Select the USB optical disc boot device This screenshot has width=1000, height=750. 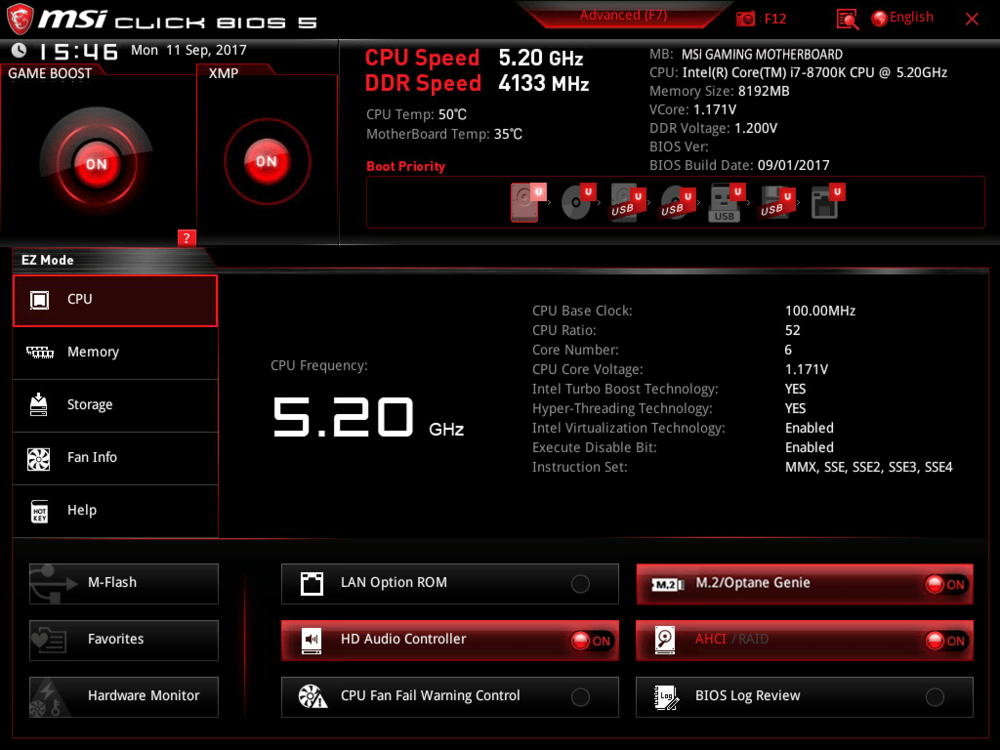click(x=677, y=203)
